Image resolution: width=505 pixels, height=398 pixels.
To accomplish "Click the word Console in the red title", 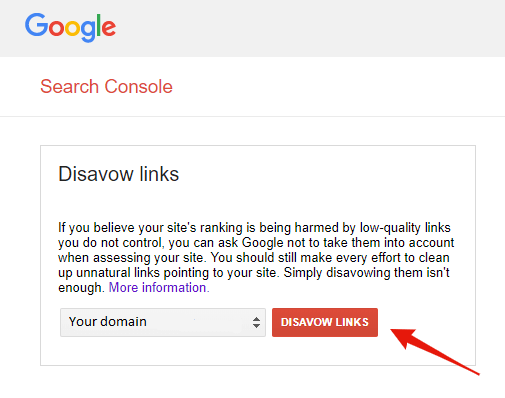I will point(139,87).
